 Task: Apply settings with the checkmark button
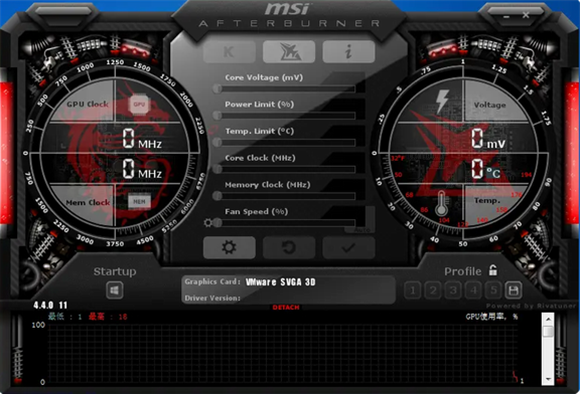(x=348, y=247)
